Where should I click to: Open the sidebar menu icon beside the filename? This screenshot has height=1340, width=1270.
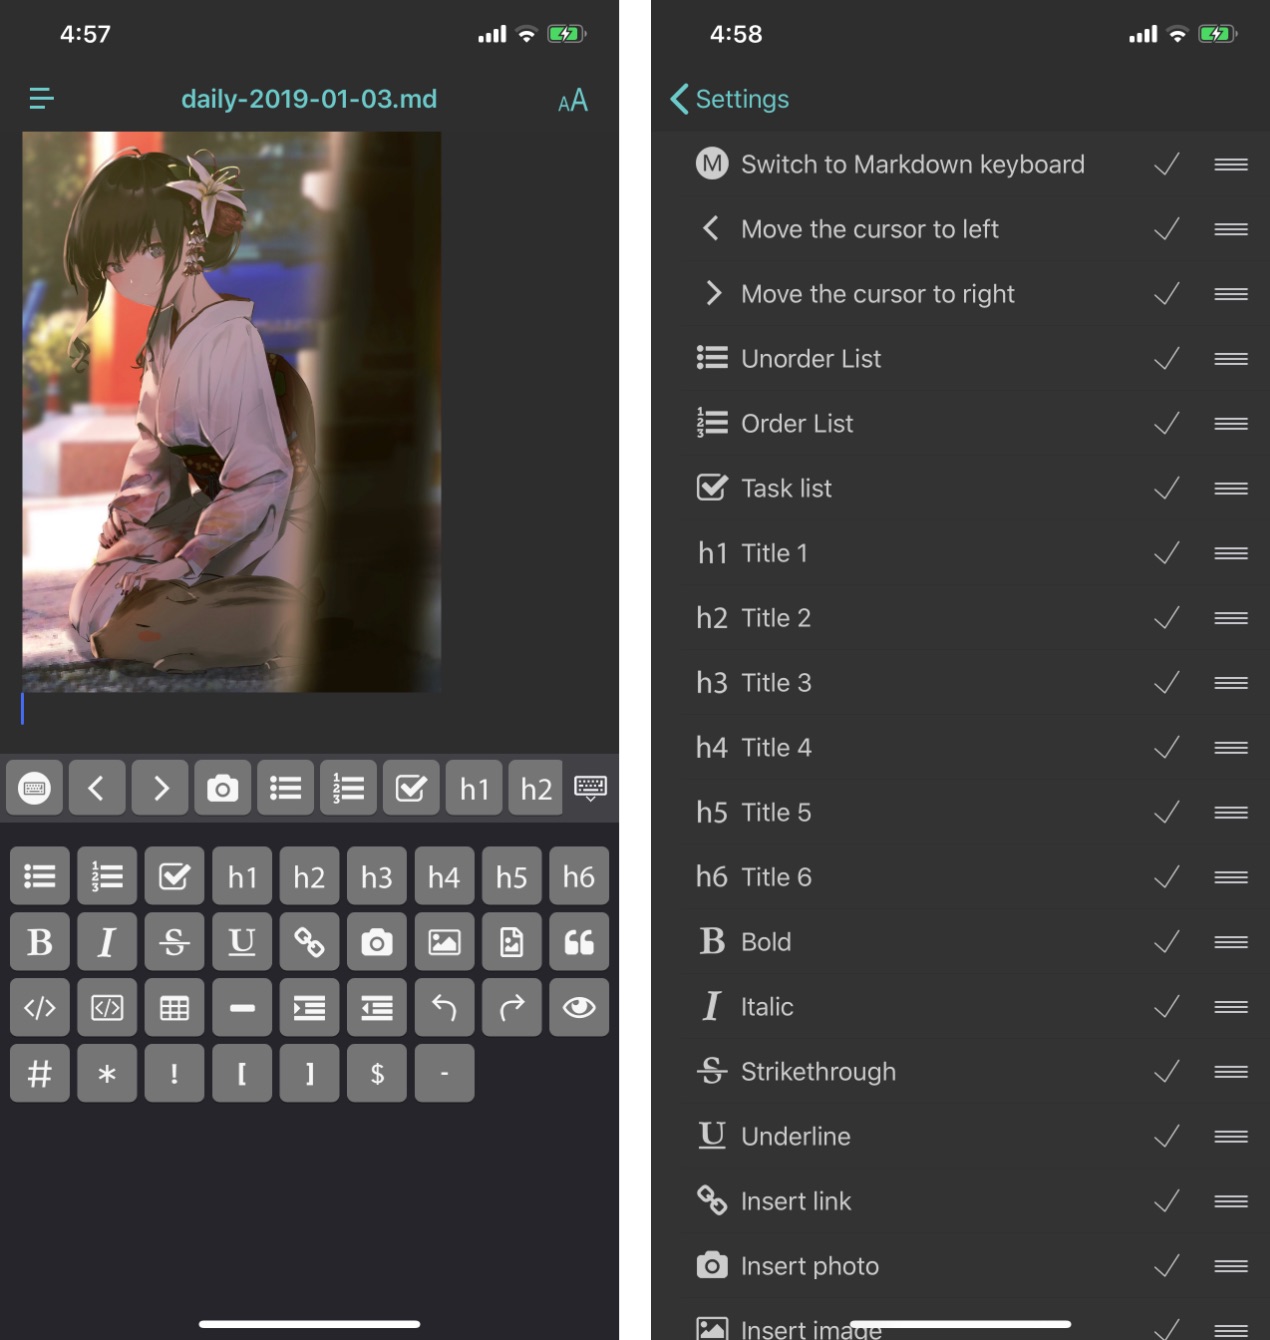42,98
